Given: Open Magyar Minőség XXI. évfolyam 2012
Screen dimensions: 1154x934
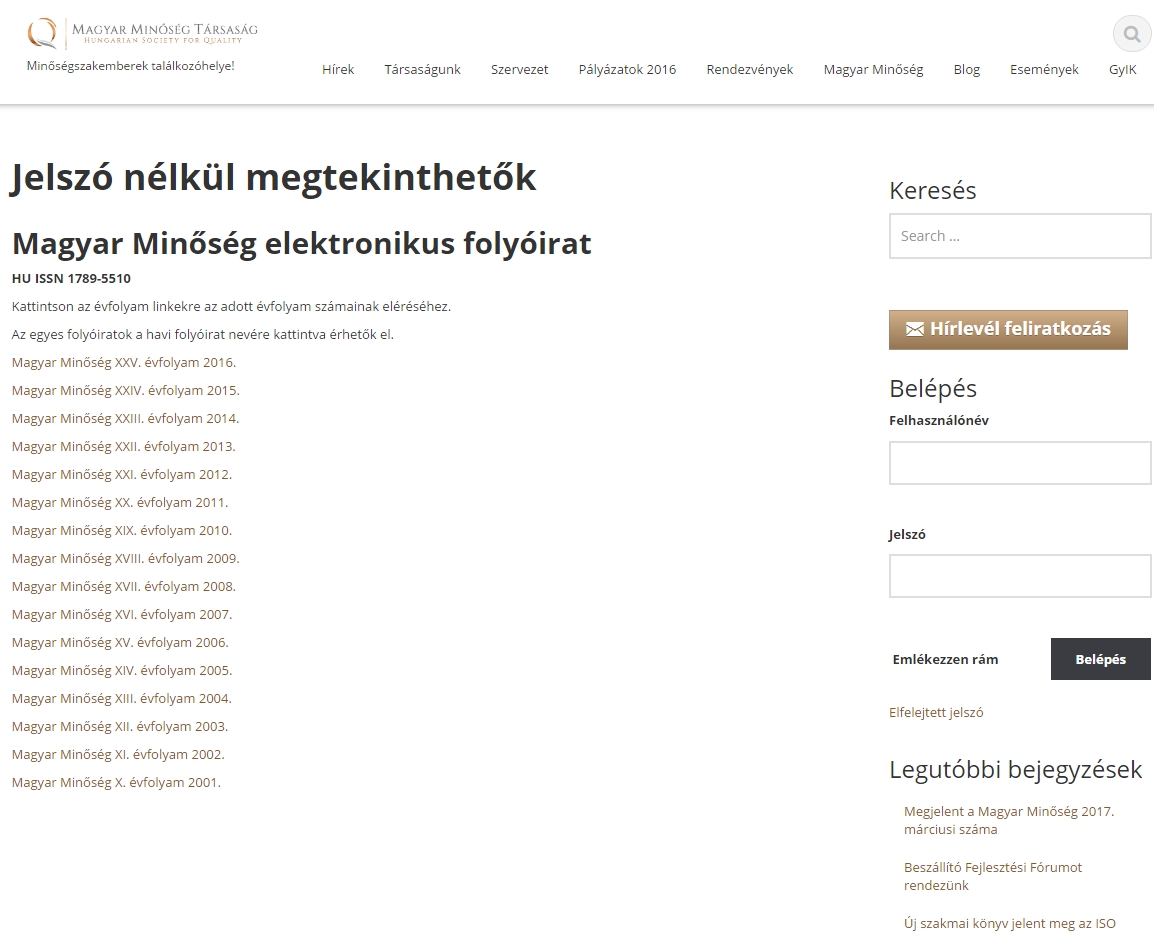Looking at the screenshot, I should (x=122, y=474).
